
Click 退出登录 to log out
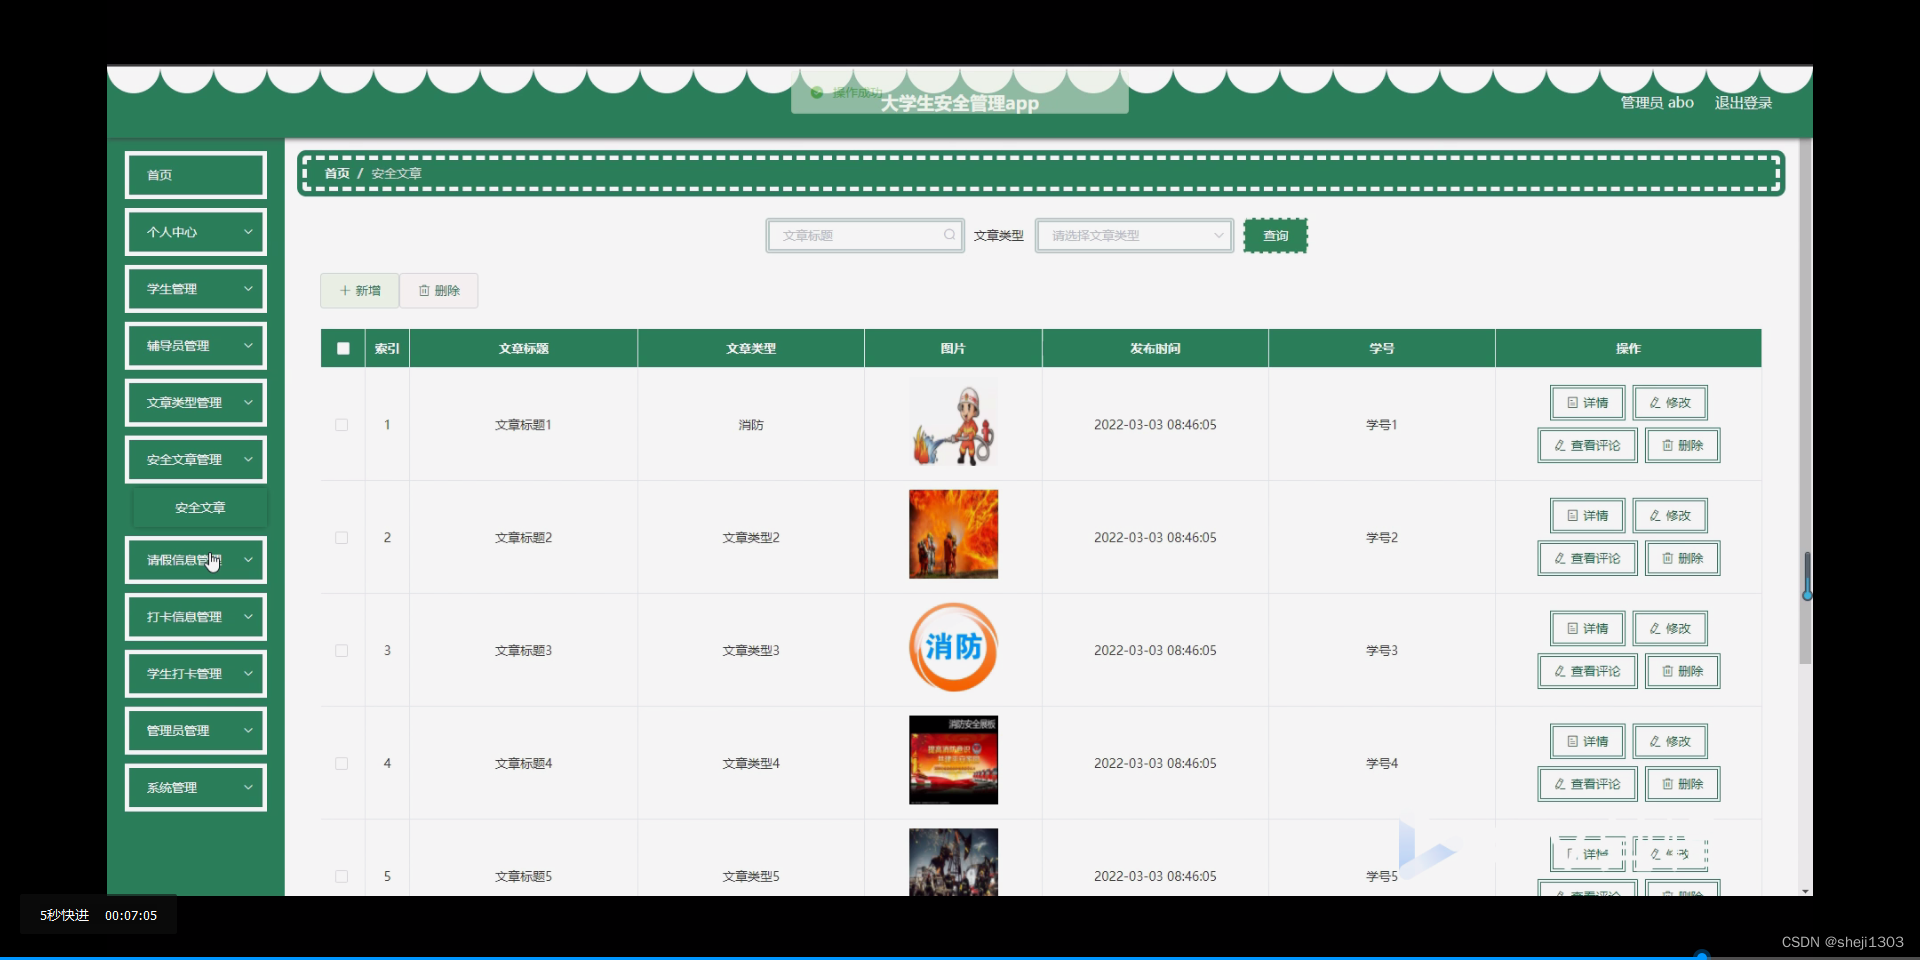pyautogui.click(x=1743, y=102)
